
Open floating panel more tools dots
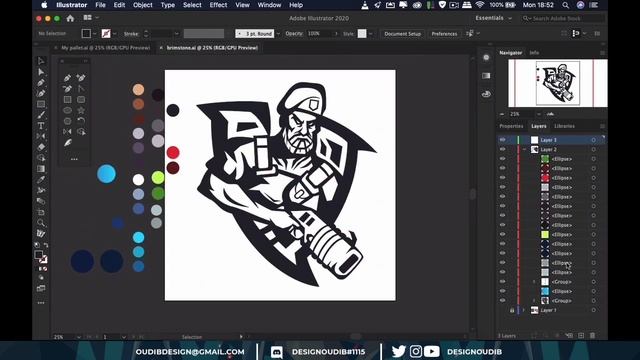click(74, 159)
